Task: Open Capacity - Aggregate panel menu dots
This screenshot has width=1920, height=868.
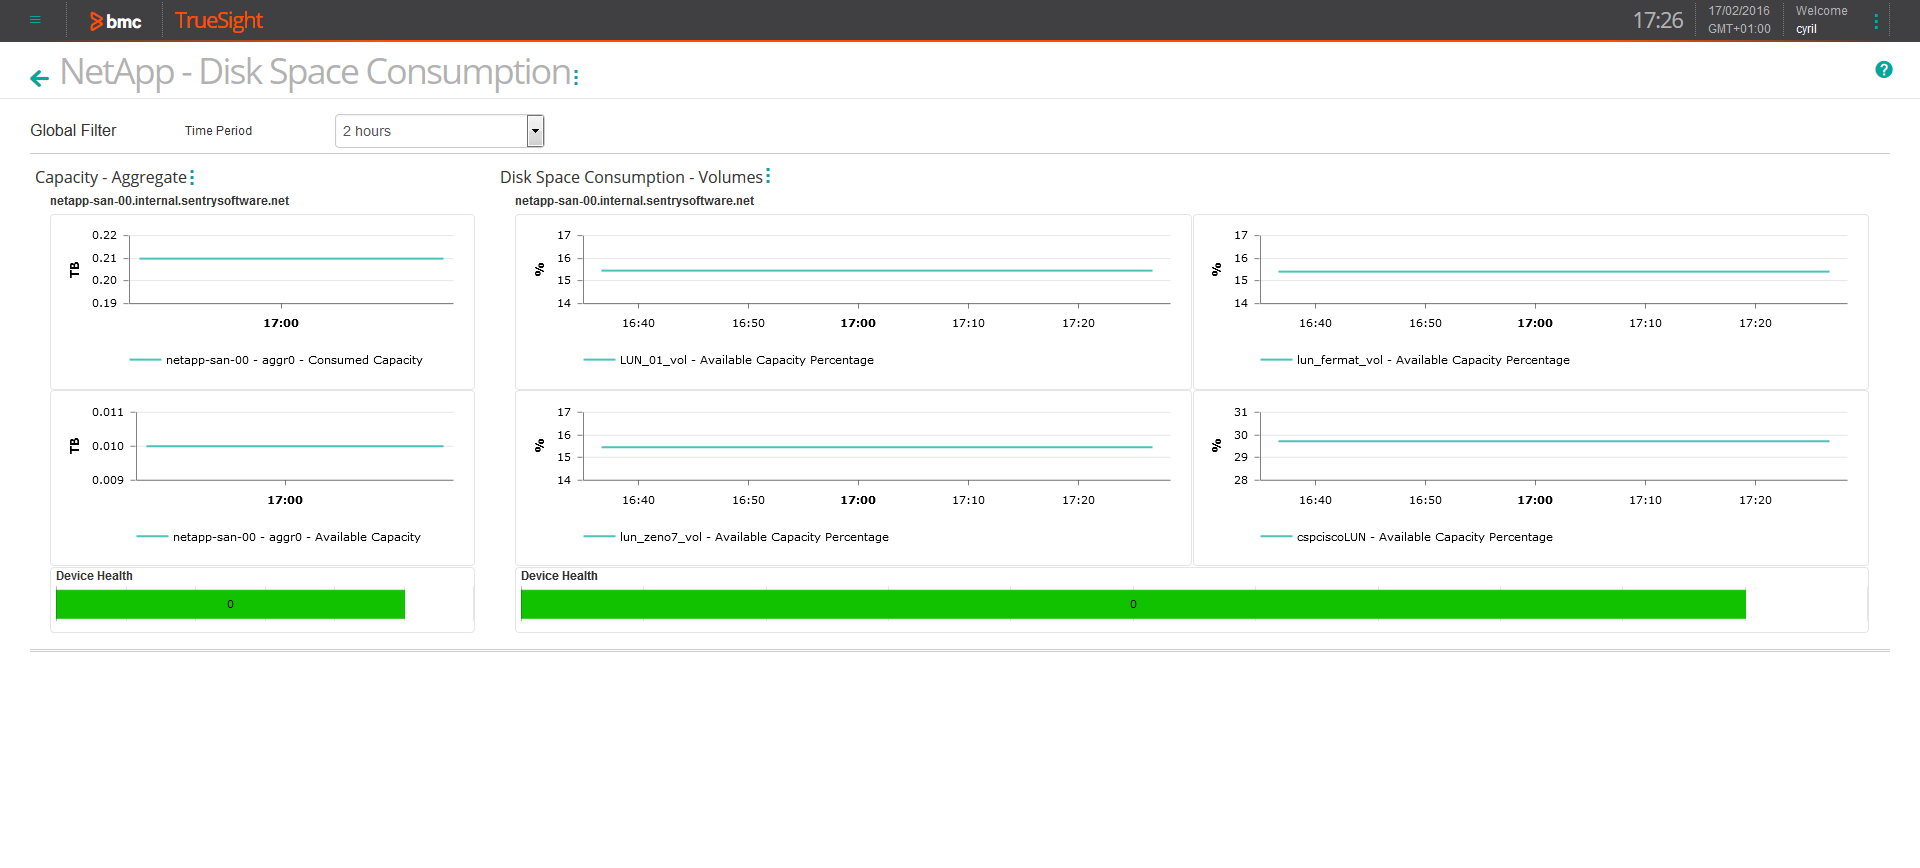Action: 192,177
